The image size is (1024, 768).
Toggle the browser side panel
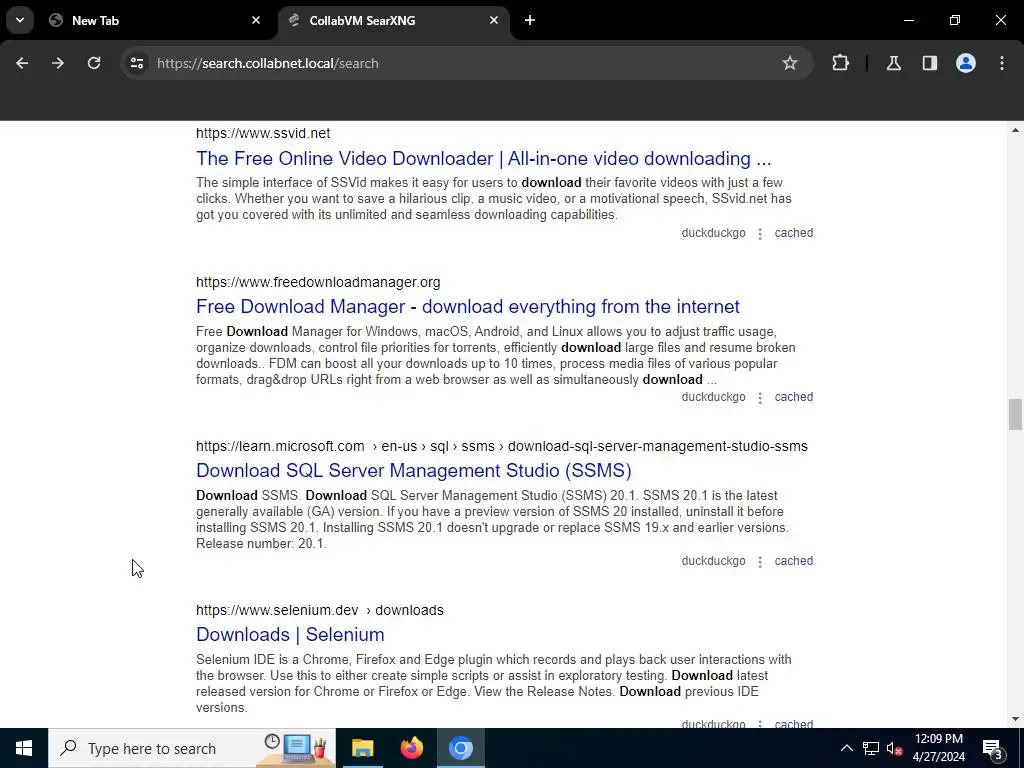930,63
